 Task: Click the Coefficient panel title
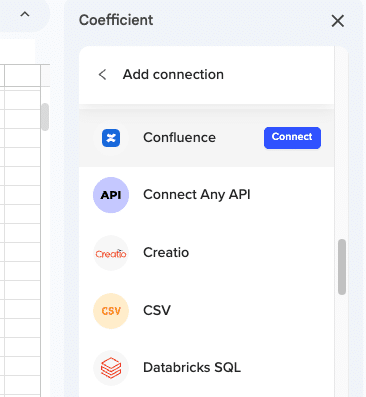click(116, 20)
